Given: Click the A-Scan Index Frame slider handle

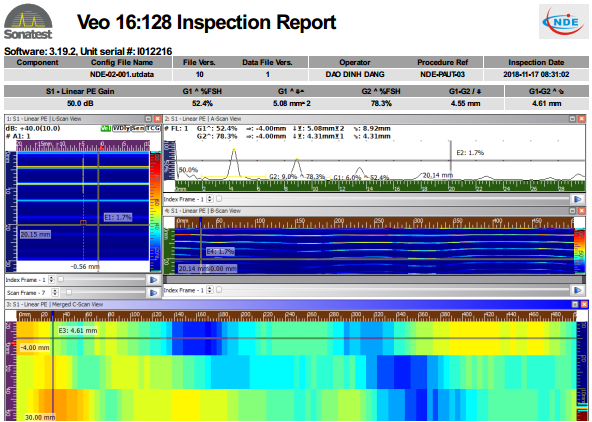Looking at the screenshot, I should 219,199.
